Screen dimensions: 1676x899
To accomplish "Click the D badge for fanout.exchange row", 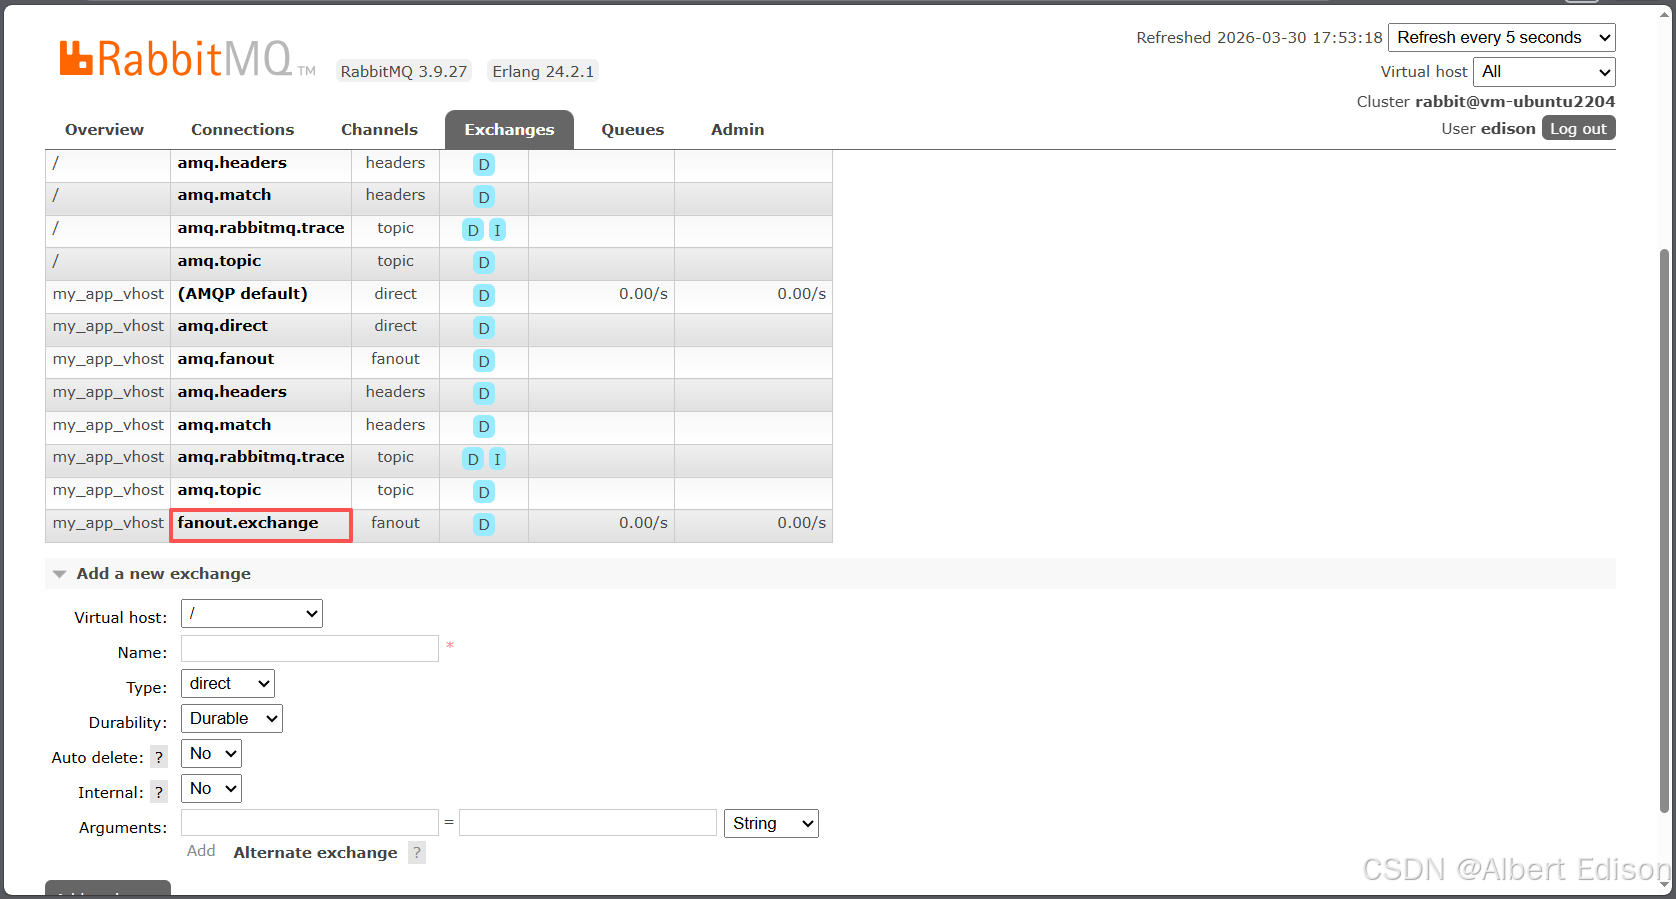I will tap(484, 524).
